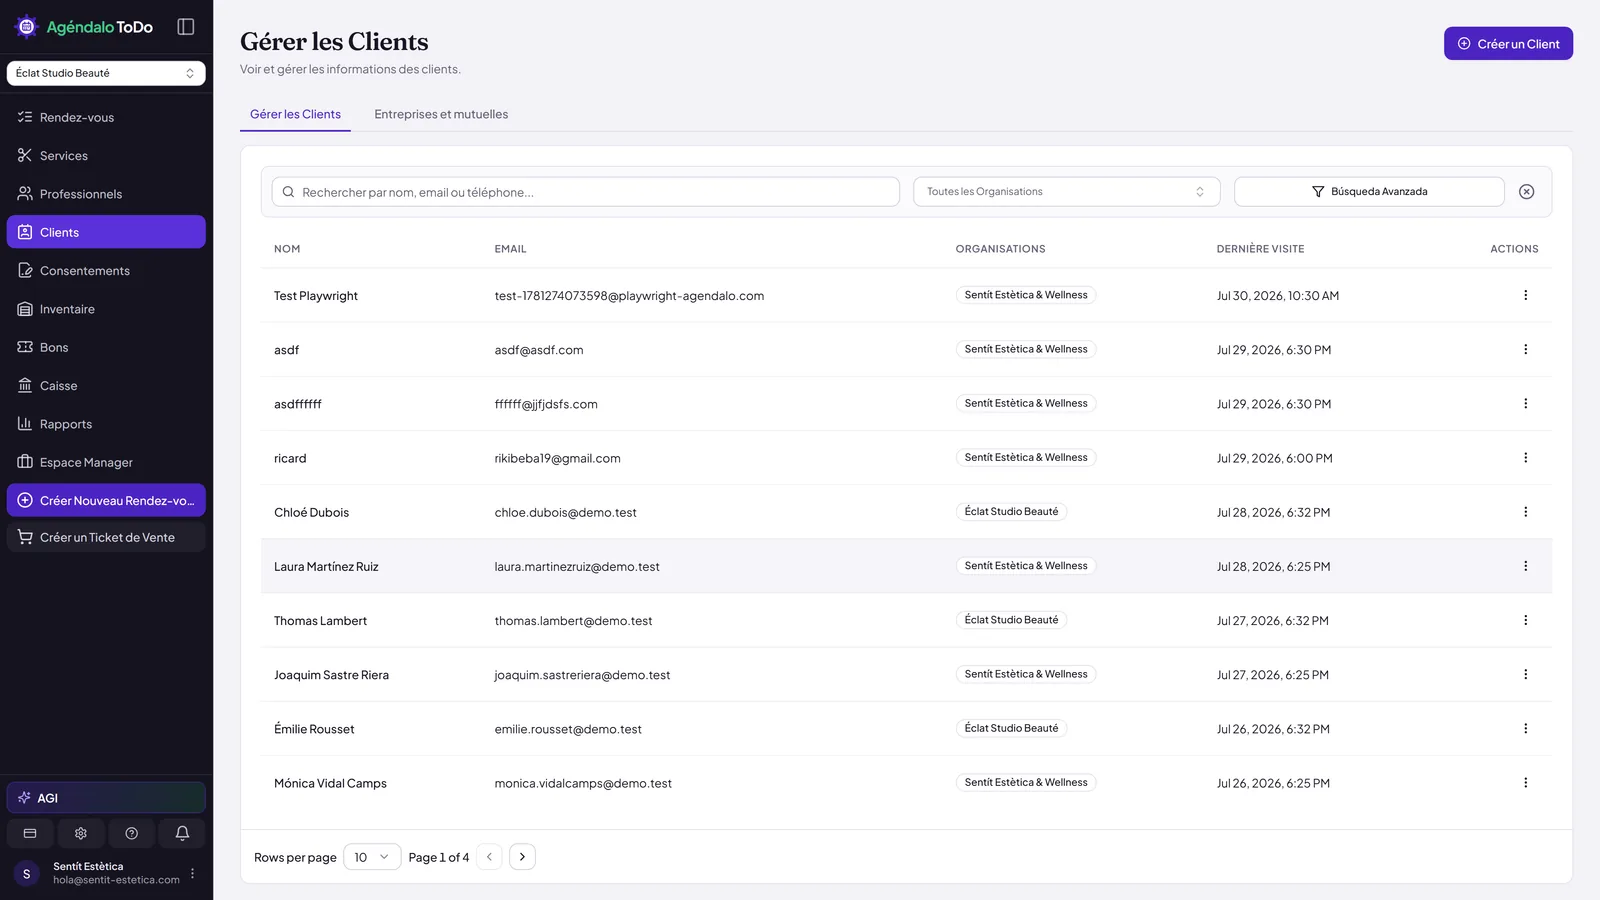Go to Services in sidebar
This screenshot has width=1600, height=900.
[106, 156]
